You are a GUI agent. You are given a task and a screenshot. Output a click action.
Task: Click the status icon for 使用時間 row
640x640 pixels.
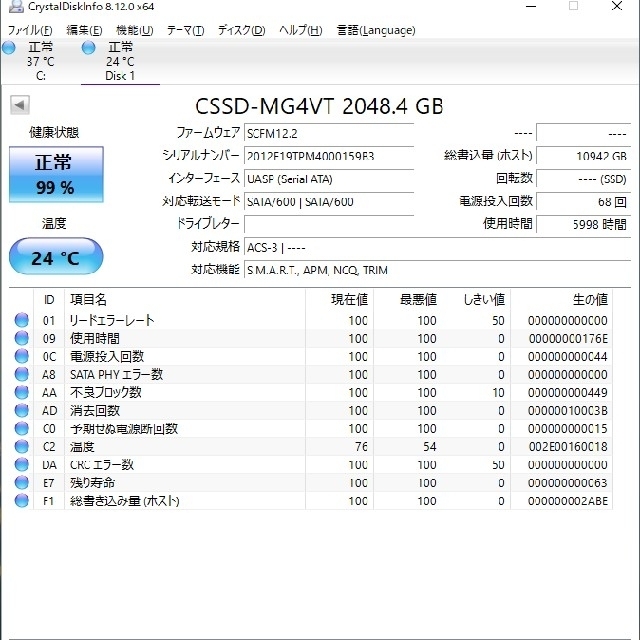click(x=22, y=338)
